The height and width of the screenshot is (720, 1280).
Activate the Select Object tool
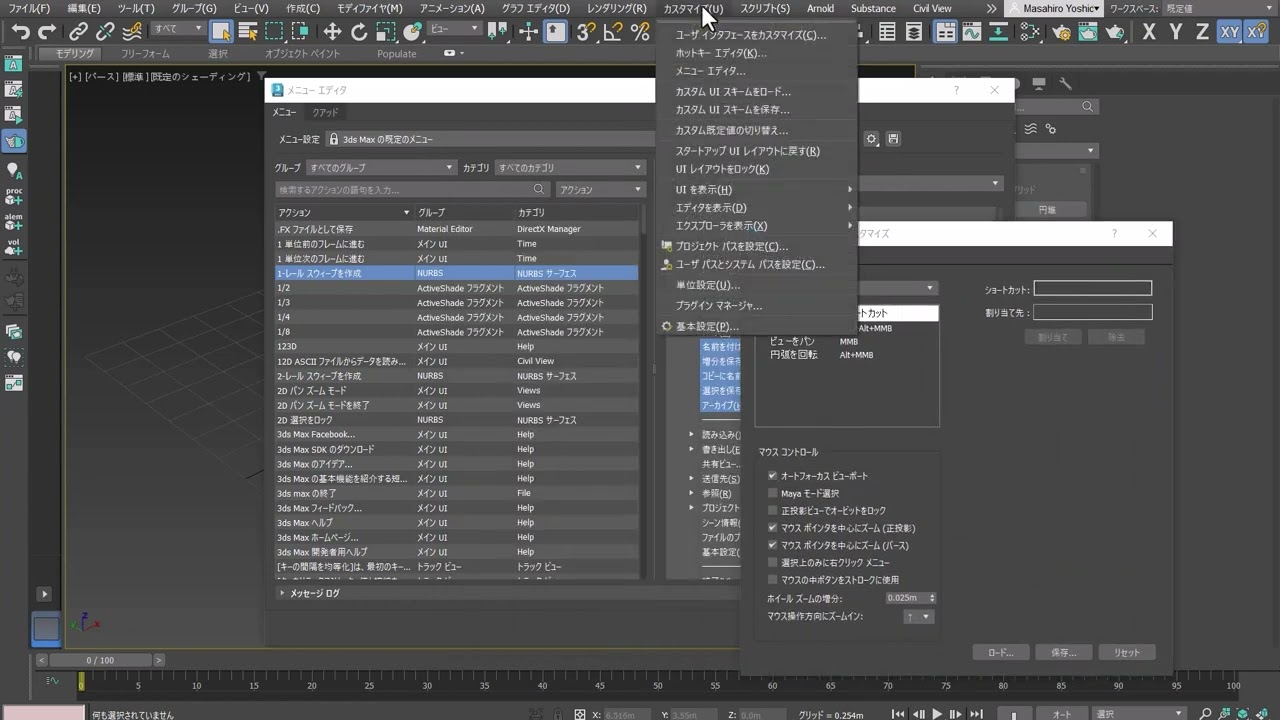pos(221,32)
